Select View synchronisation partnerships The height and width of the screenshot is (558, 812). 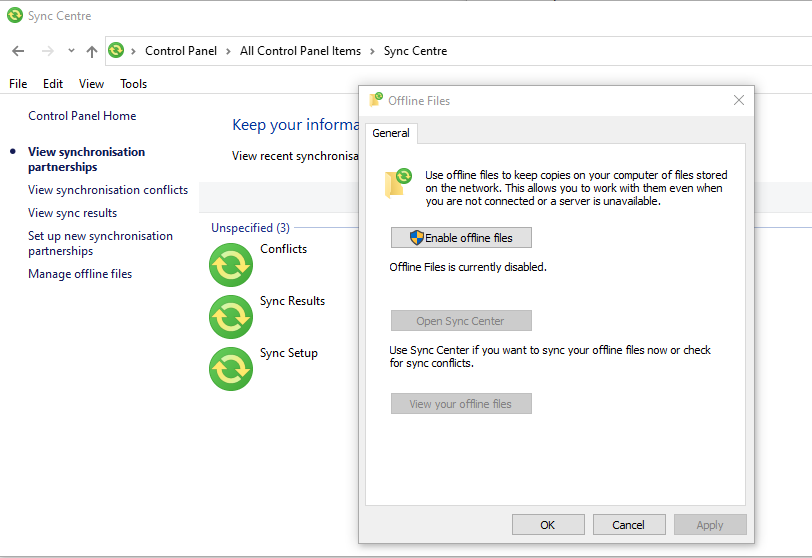pos(86,159)
